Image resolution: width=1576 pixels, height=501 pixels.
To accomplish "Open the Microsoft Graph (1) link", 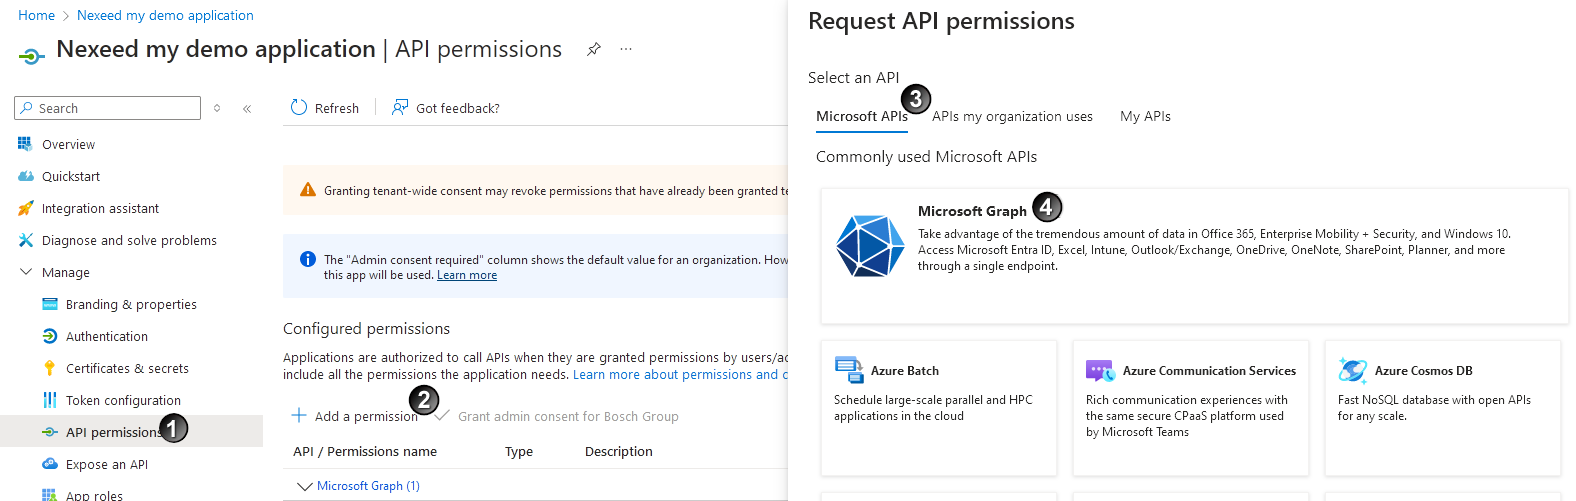I will 368,486.
